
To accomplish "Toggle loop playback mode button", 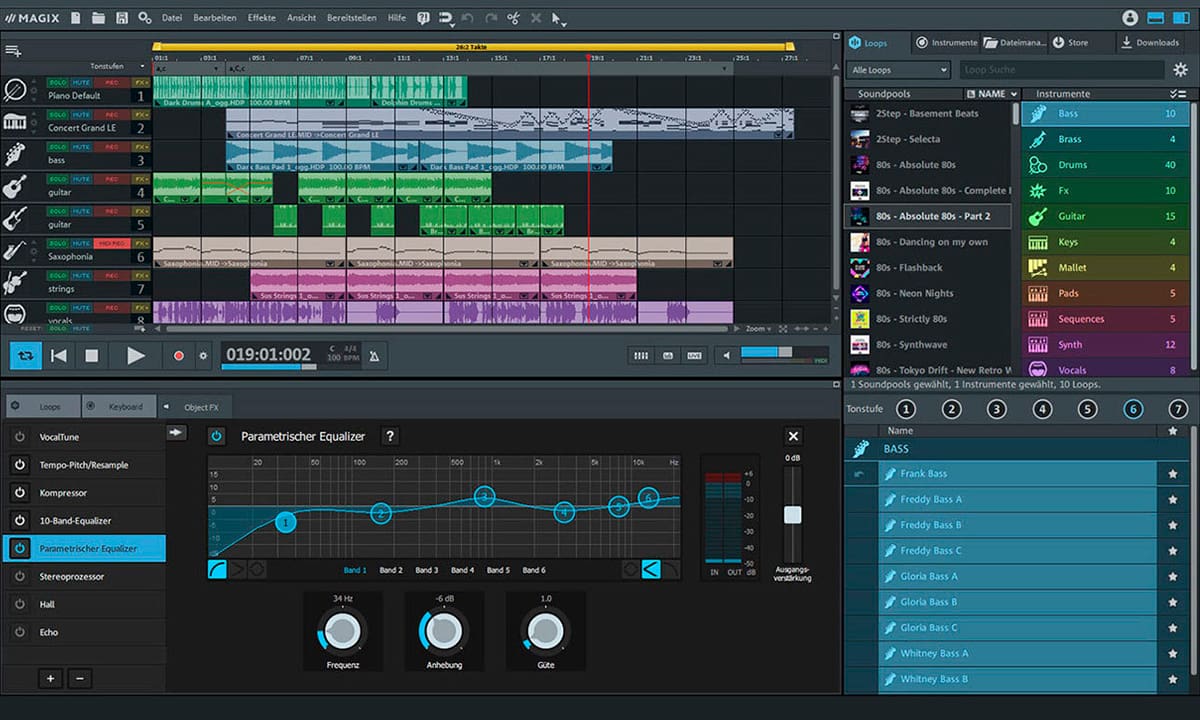I will tap(25, 355).
